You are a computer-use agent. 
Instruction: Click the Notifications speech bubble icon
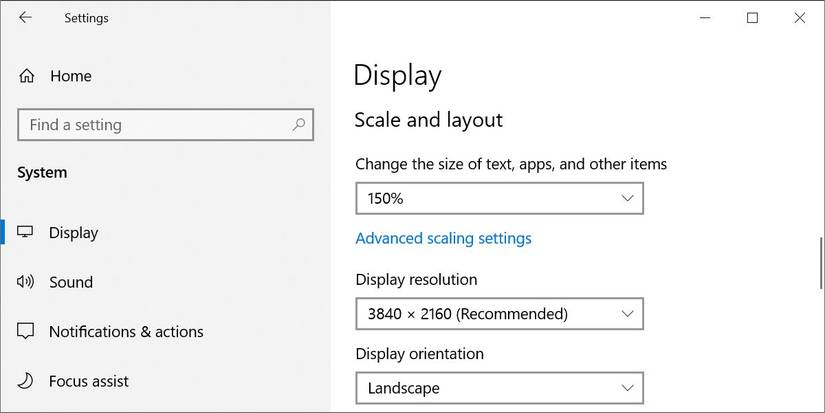tap(26, 331)
